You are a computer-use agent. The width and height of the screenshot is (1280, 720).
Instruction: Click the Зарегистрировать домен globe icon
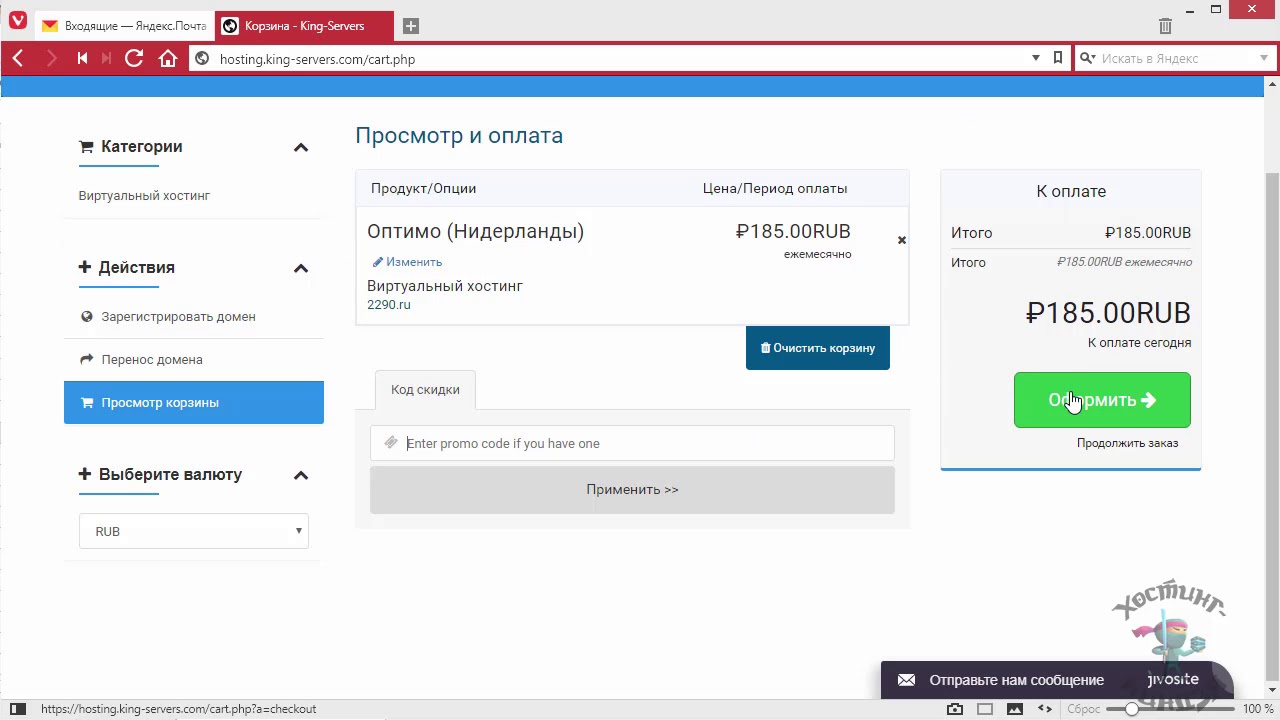86,317
